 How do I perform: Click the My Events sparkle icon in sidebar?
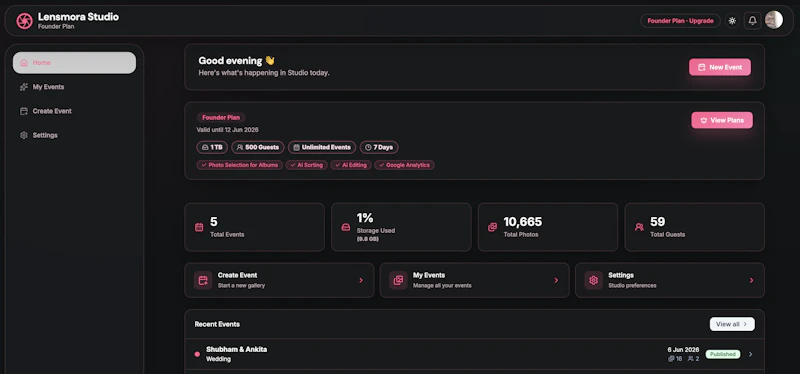tap(23, 87)
